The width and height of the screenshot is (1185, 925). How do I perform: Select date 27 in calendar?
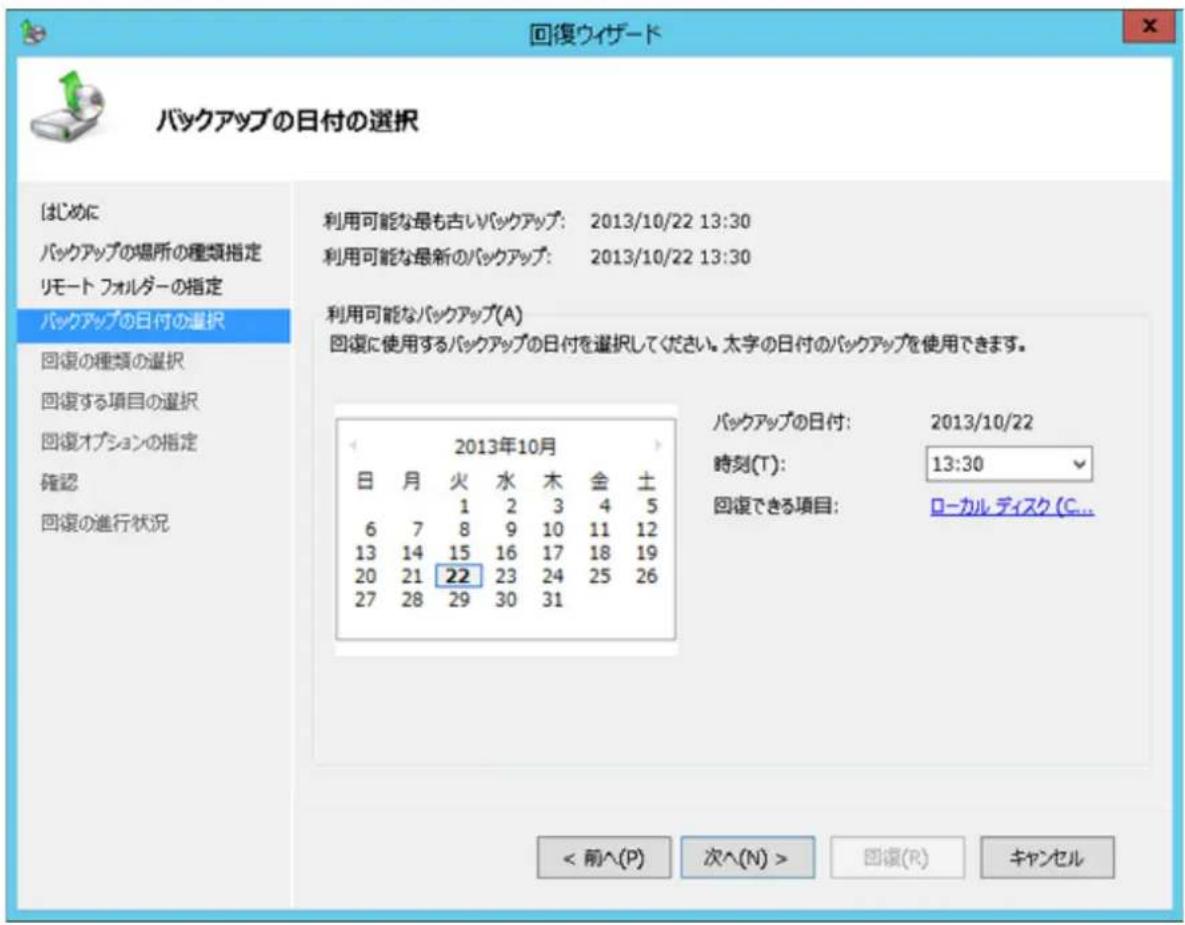pos(366,599)
